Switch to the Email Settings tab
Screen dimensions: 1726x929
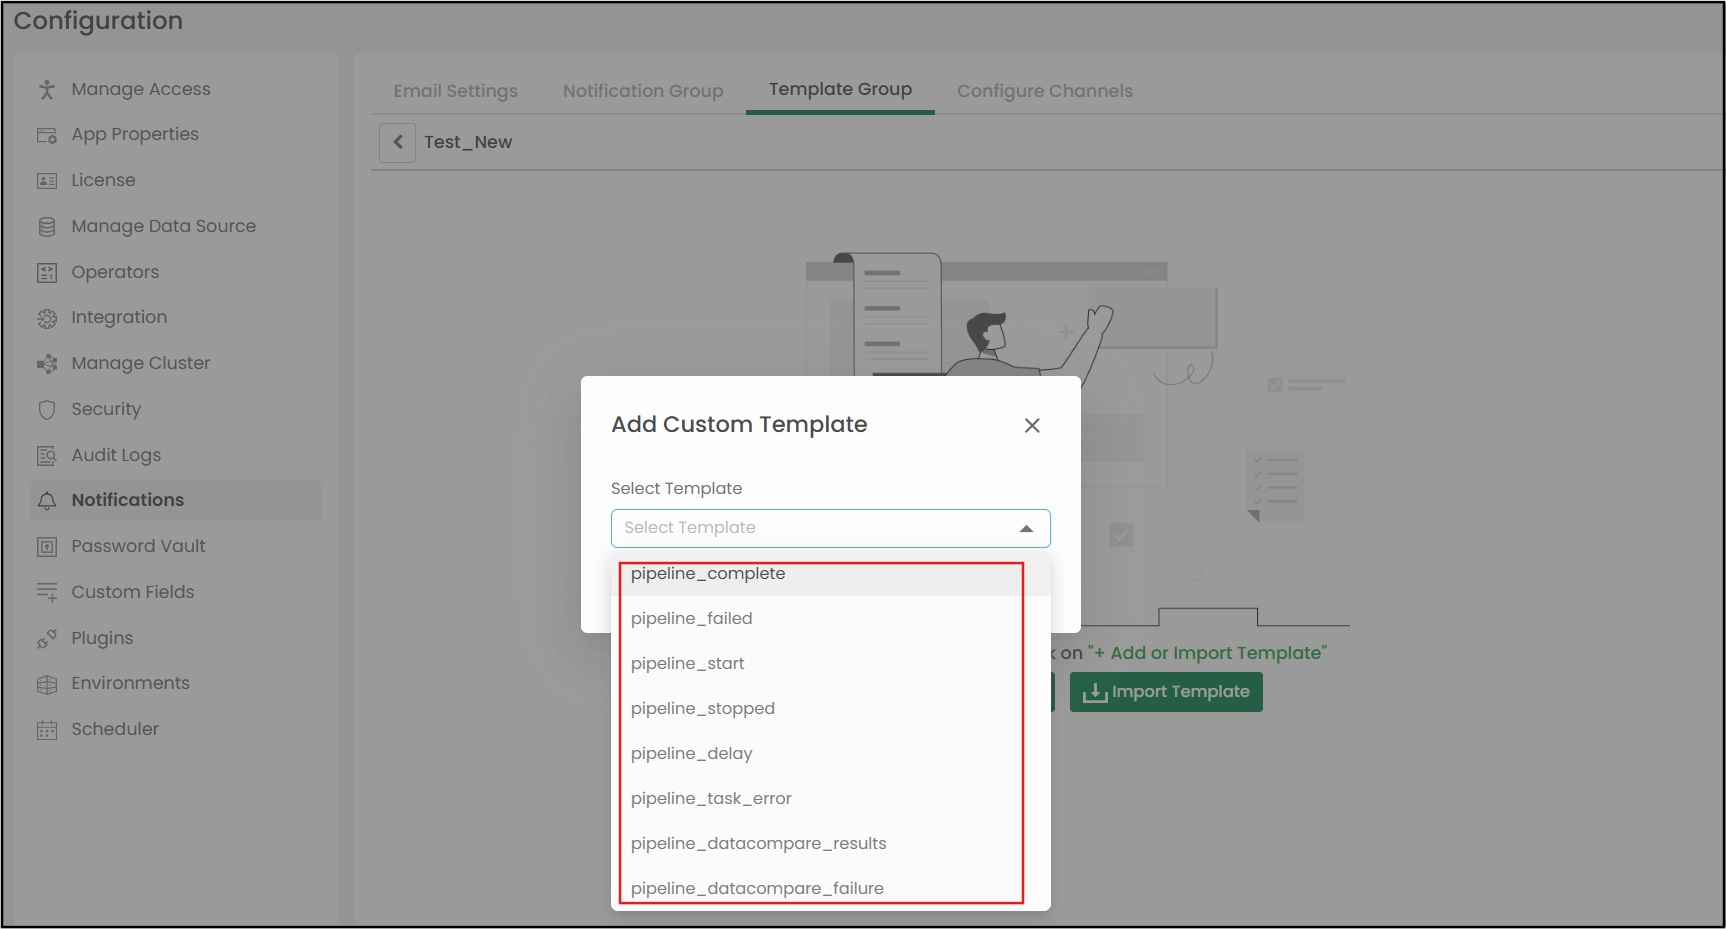[x=455, y=91]
